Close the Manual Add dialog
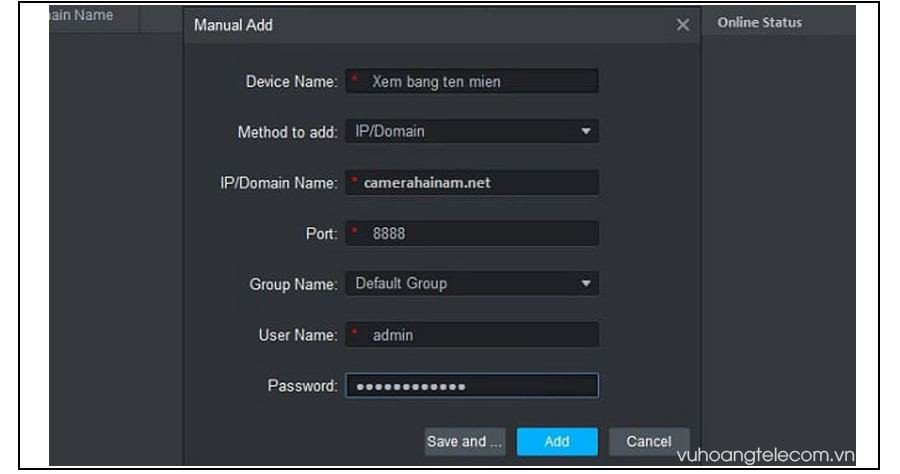The image size is (900, 474). 683,25
